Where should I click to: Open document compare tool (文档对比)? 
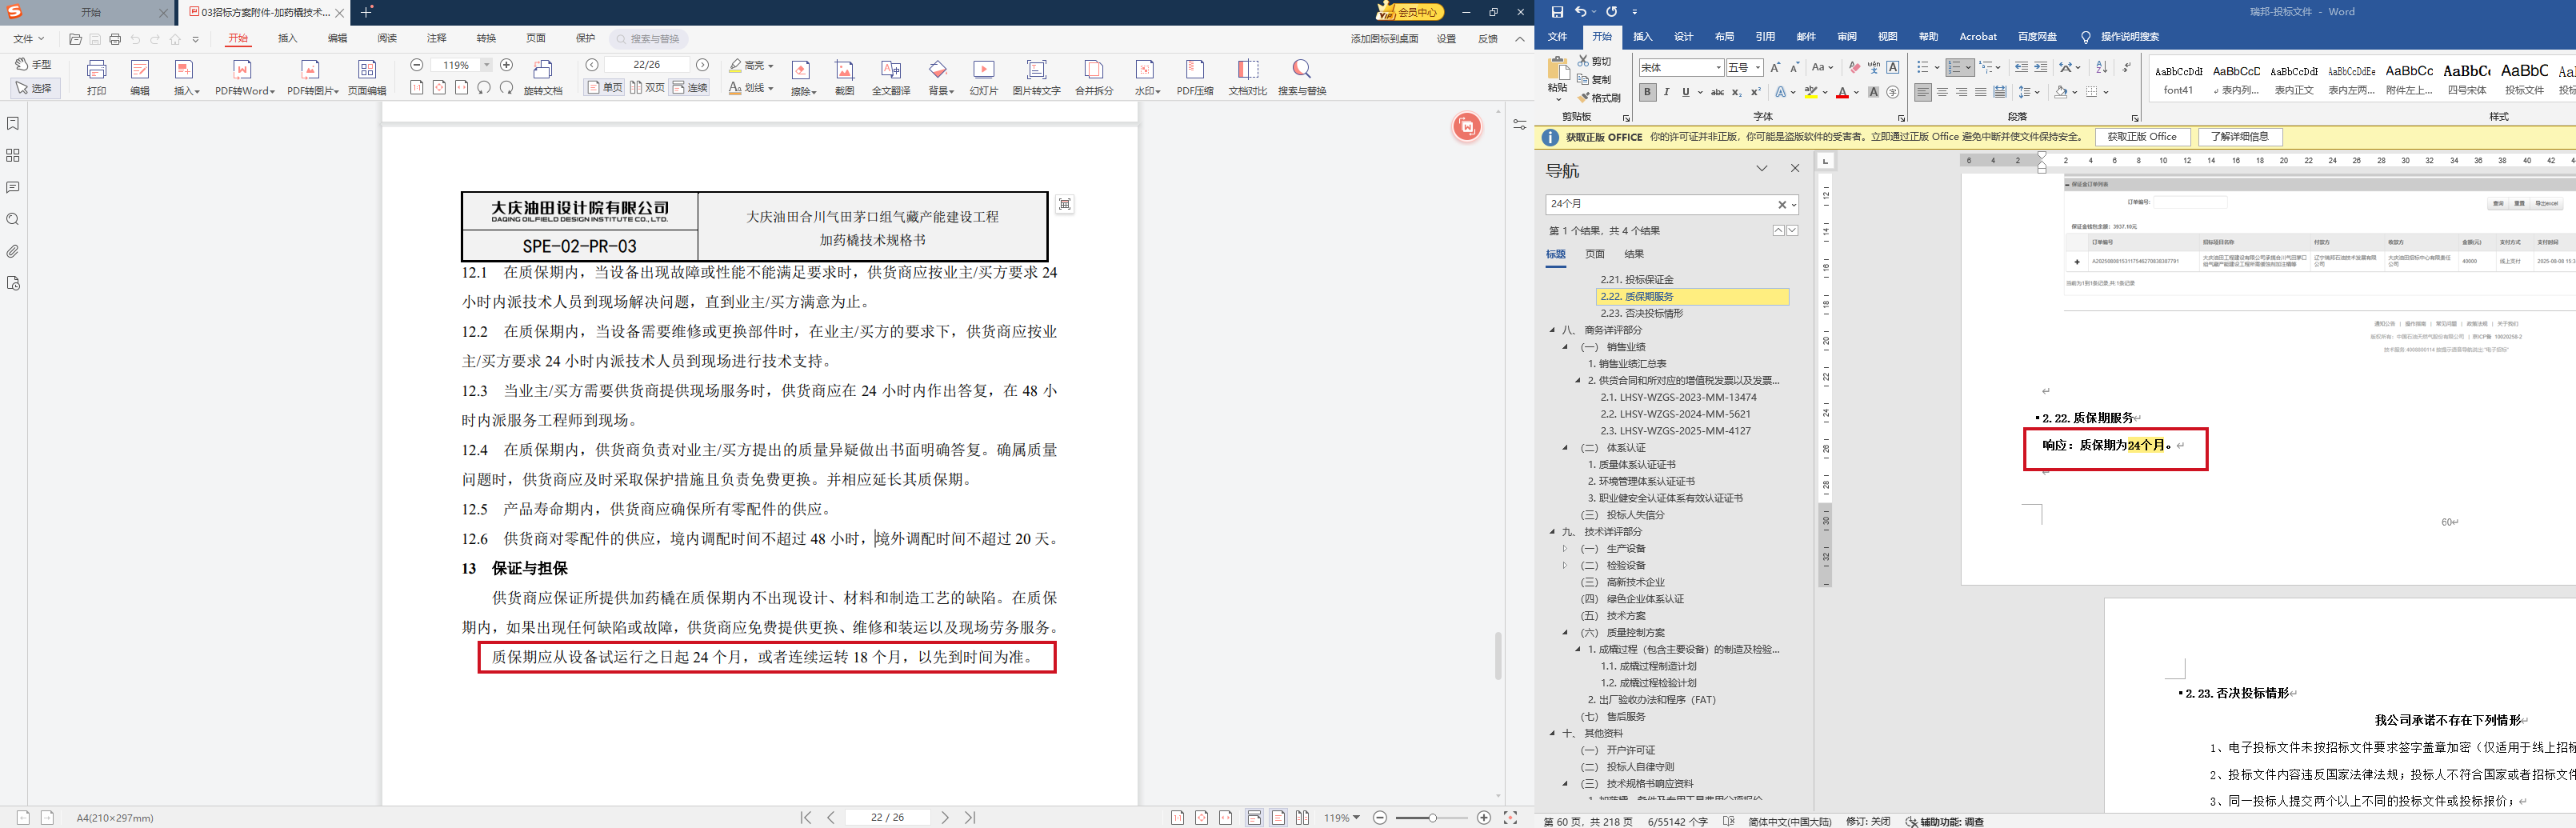point(1247,77)
